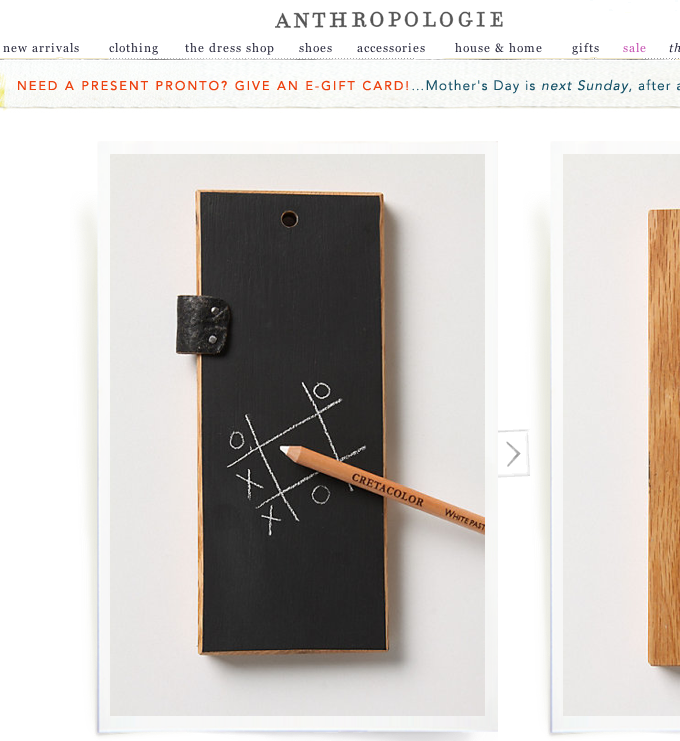Advance to next product image arrow
680x741 pixels.
tap(514, 454)
